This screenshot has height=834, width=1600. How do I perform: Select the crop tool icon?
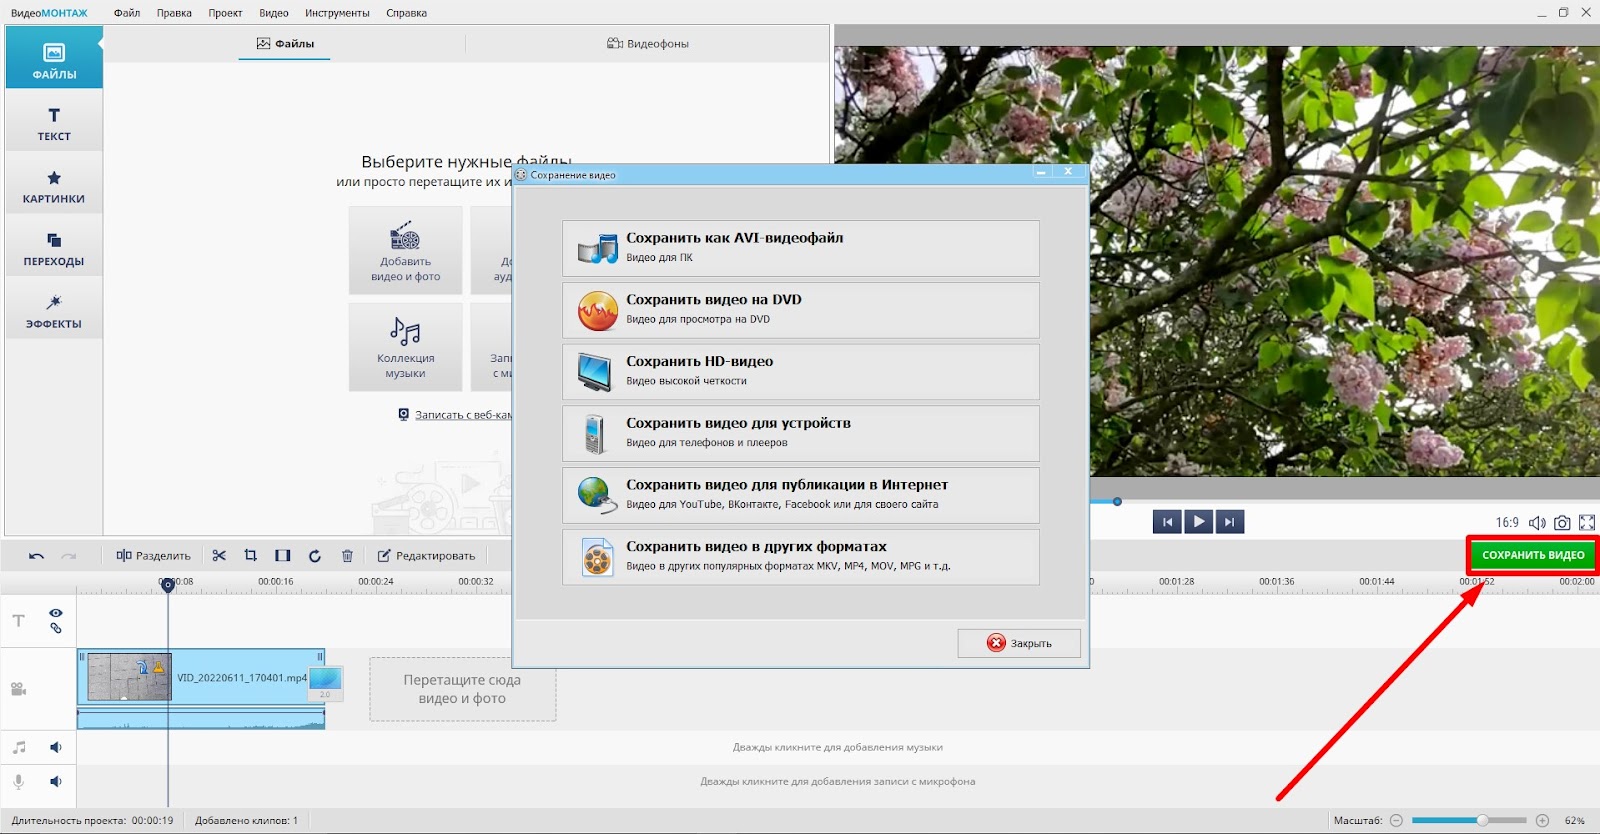point(251,556)
